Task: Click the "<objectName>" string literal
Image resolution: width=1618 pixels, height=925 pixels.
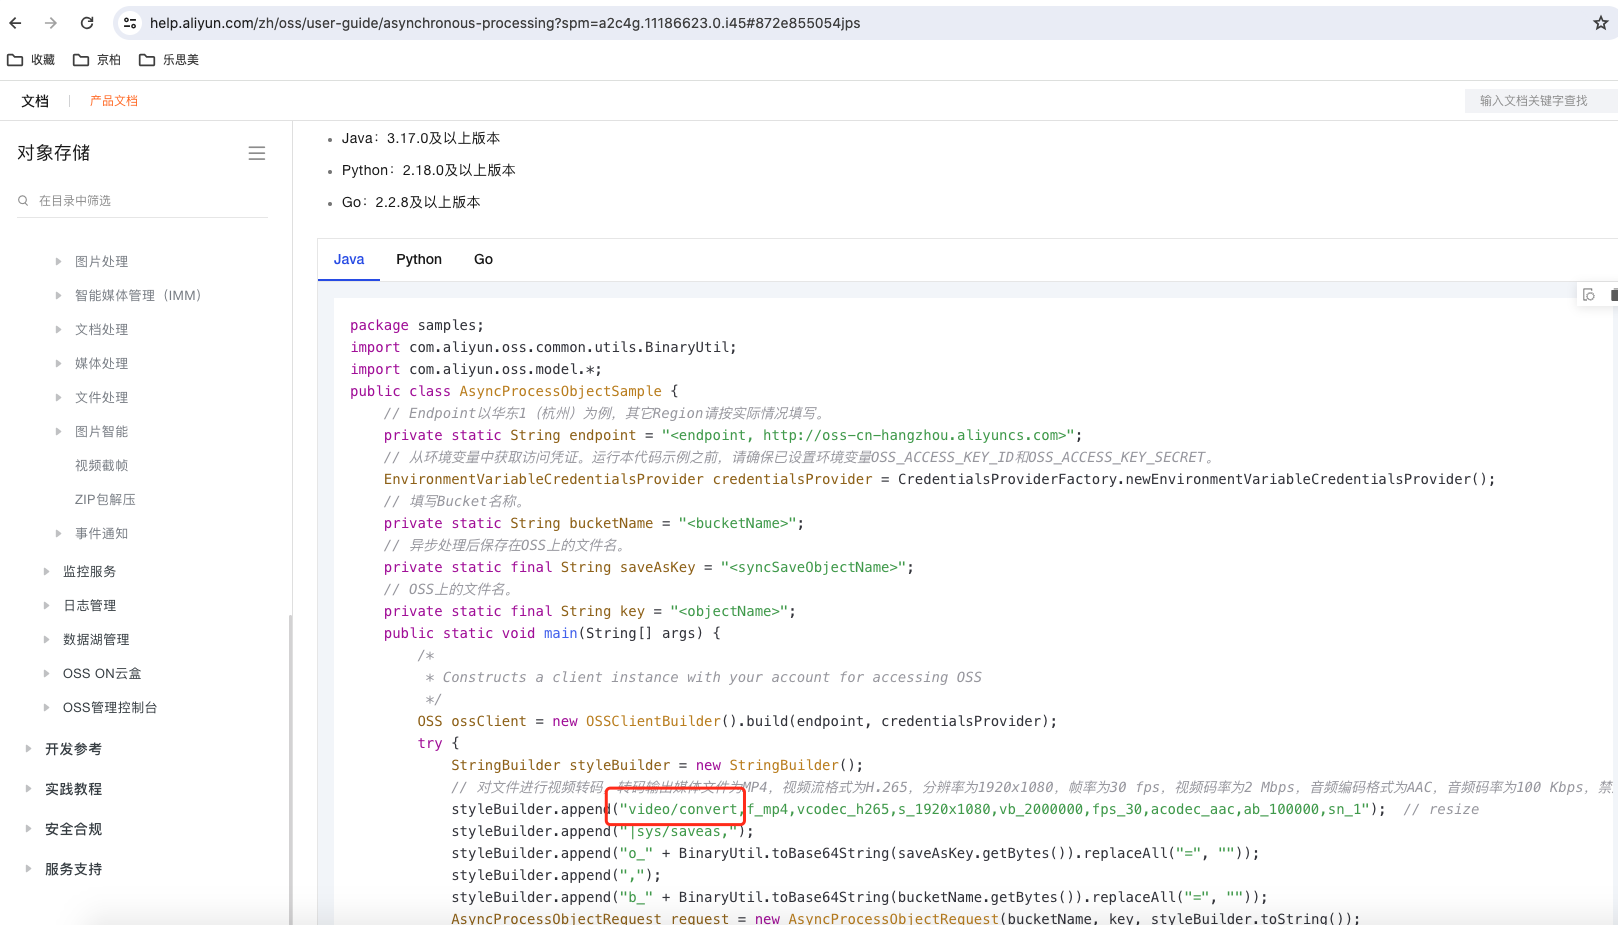Action: [x=729, y=611]
